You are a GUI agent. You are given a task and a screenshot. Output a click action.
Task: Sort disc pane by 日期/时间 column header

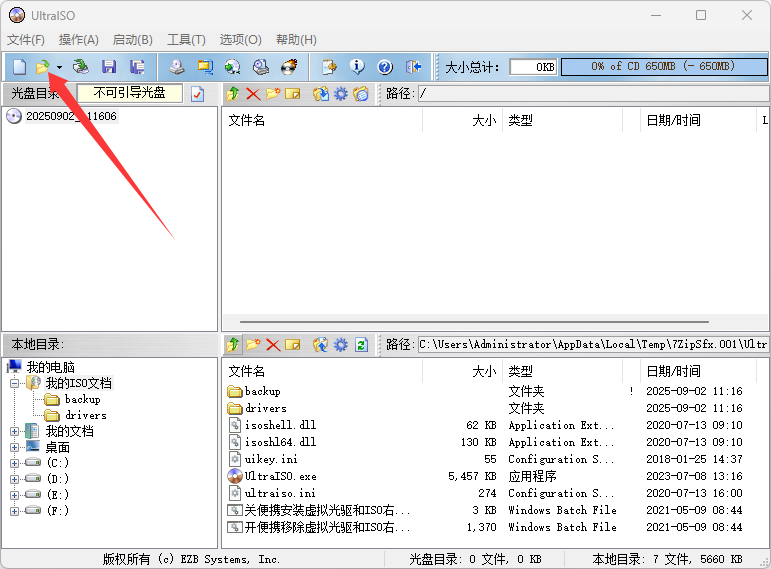(x=698, y=120)
